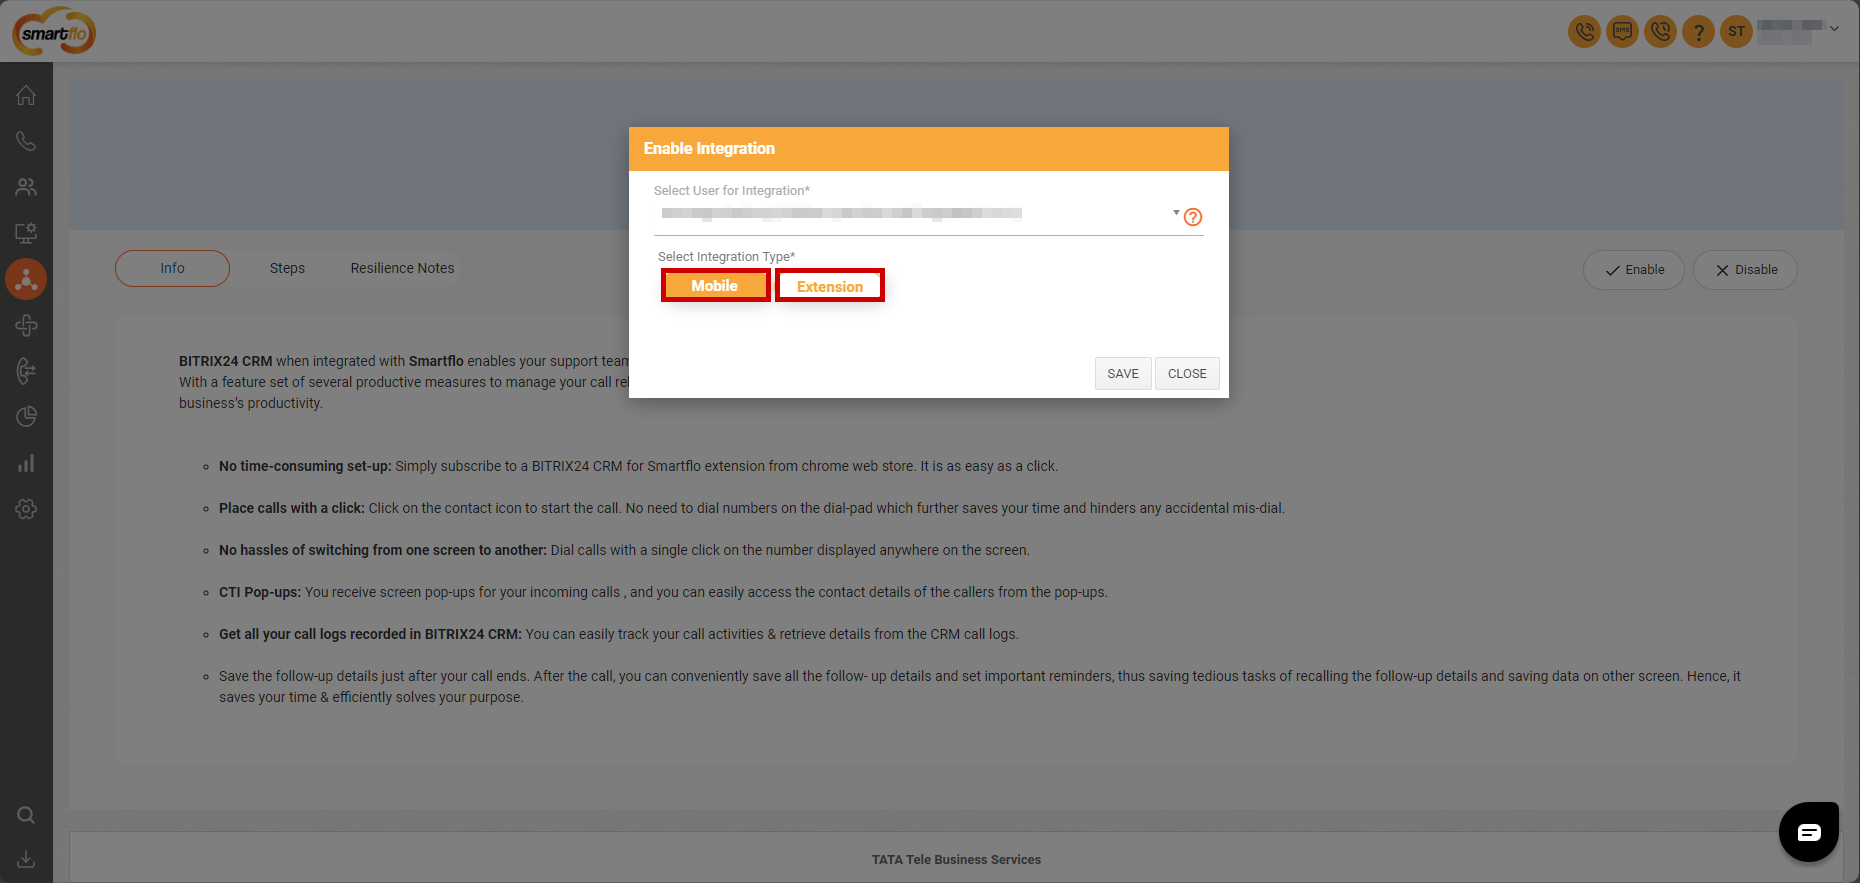Viewport: 1860px width, 883px height.
Task: Click the 'CTI Pop-ups:' bullet text
Action: [260, 592]
